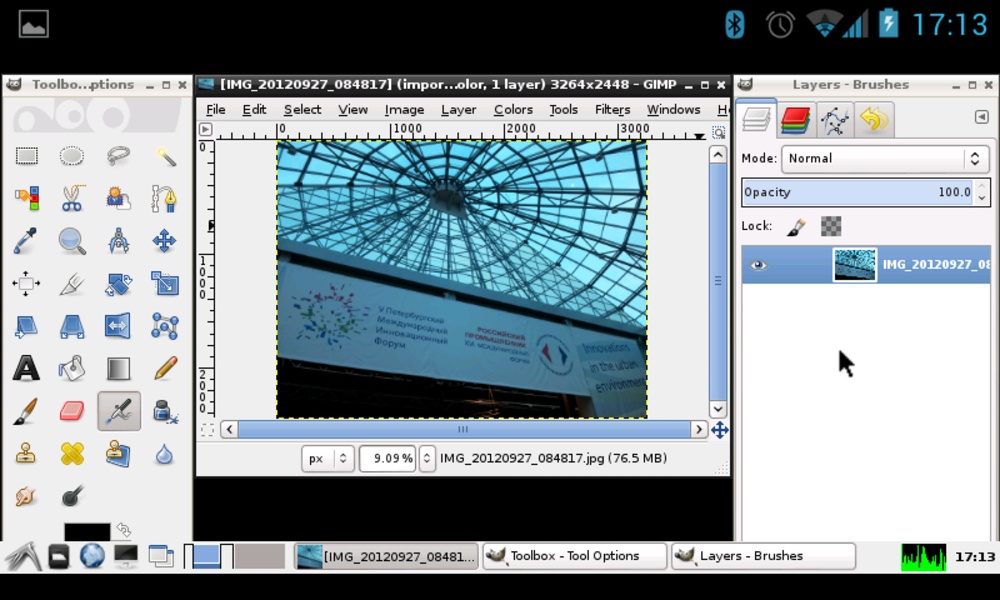Select the Heal tool
This screenshot has height=600, width=1000.
point(72,454)
